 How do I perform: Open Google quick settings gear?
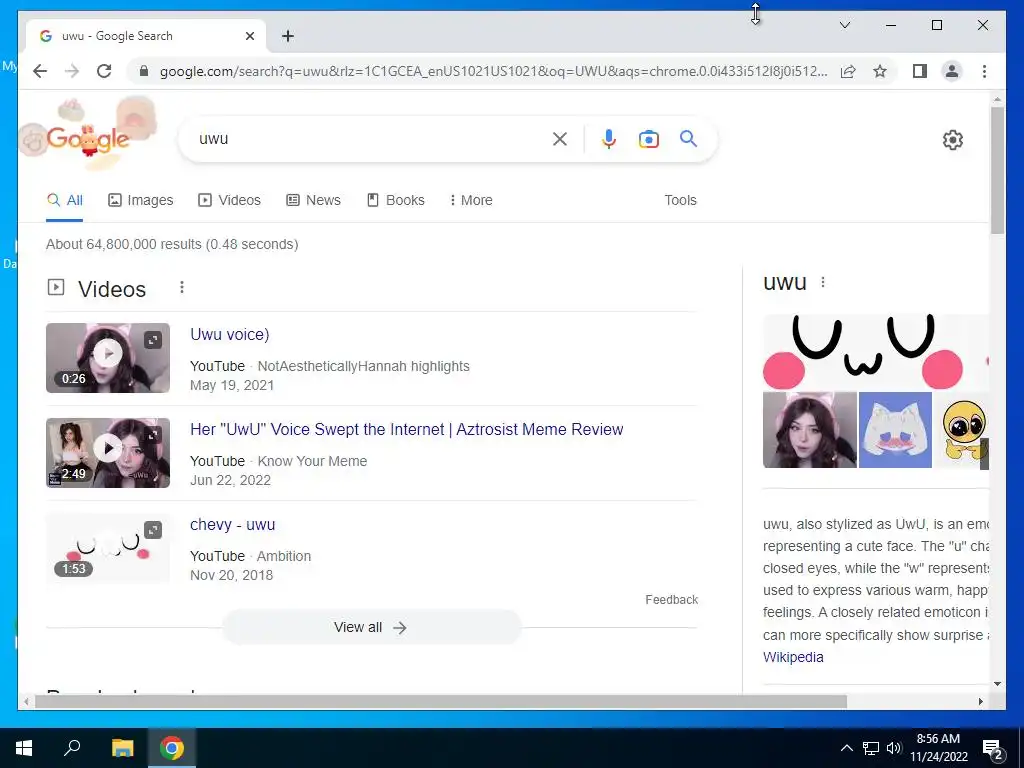pos(953,140)
